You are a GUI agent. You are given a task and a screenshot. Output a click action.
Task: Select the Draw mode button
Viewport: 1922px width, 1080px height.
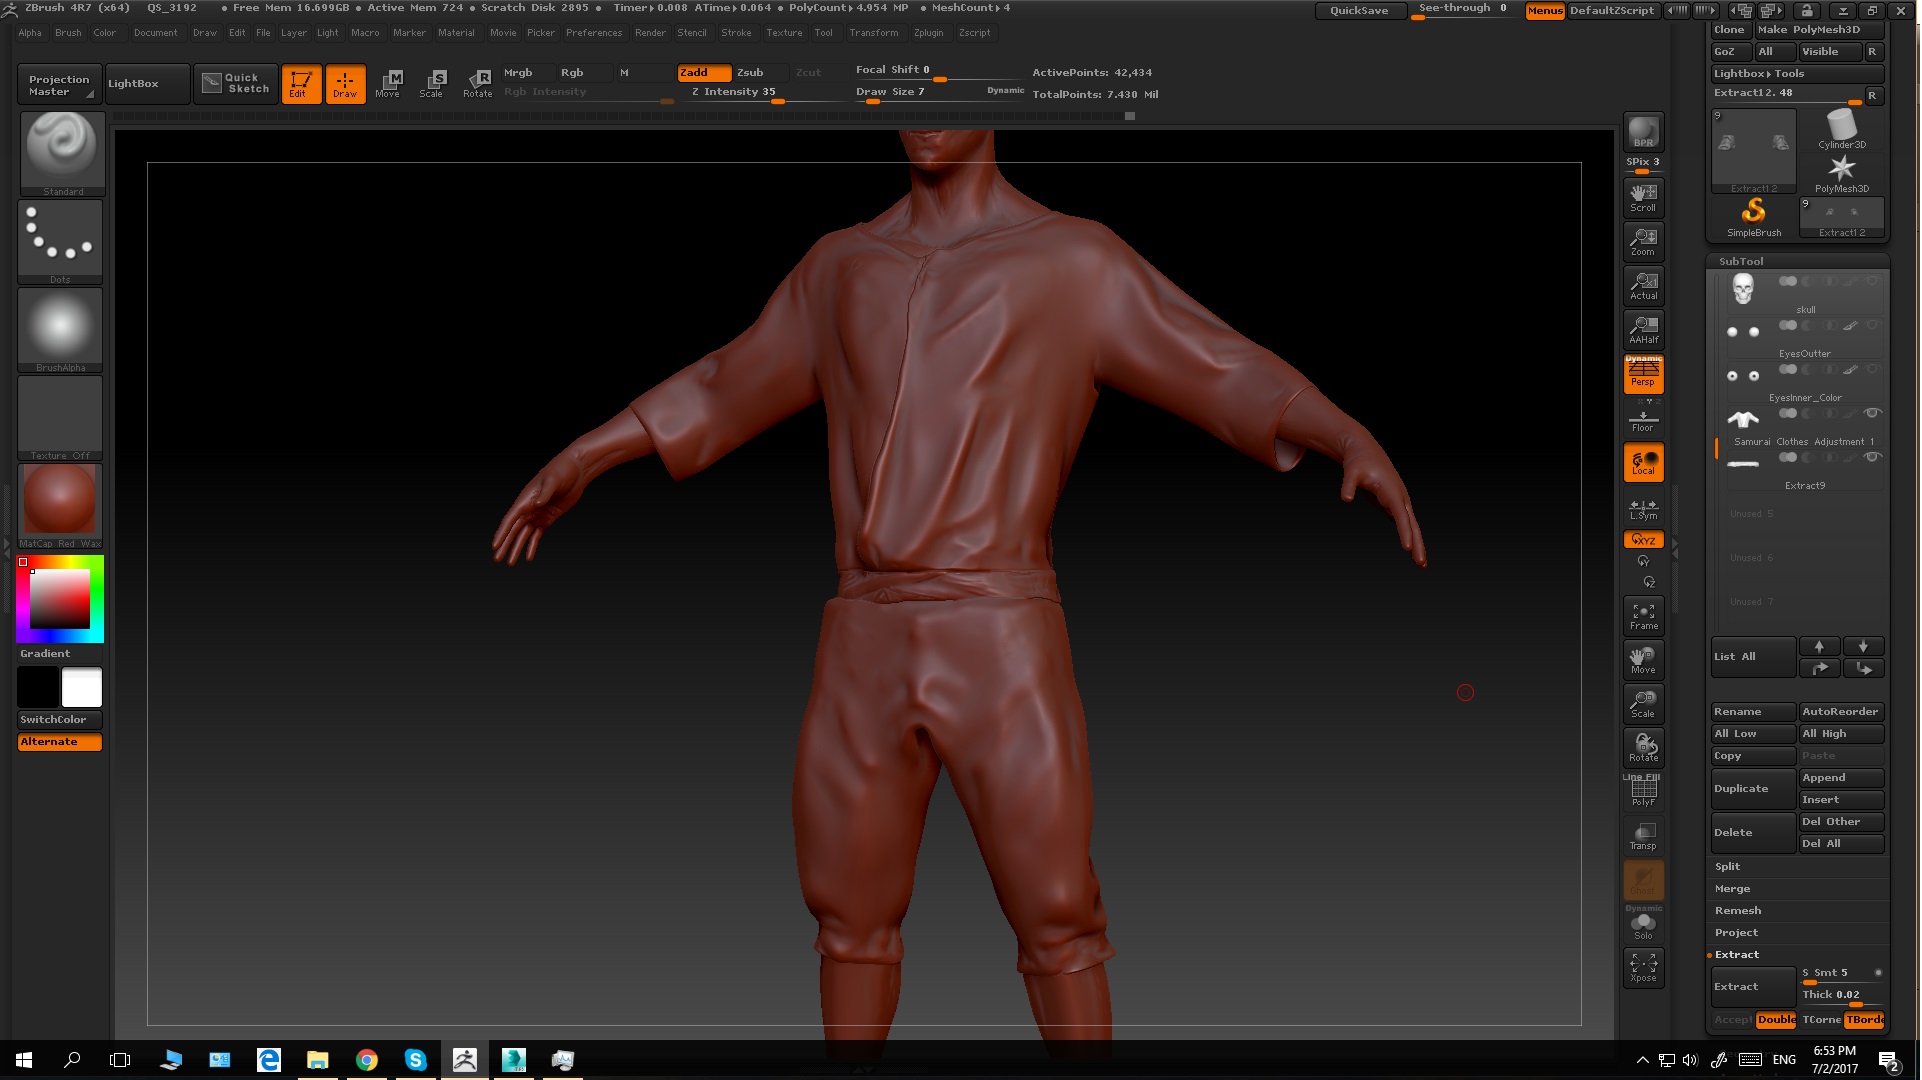[x=346, y=84]
